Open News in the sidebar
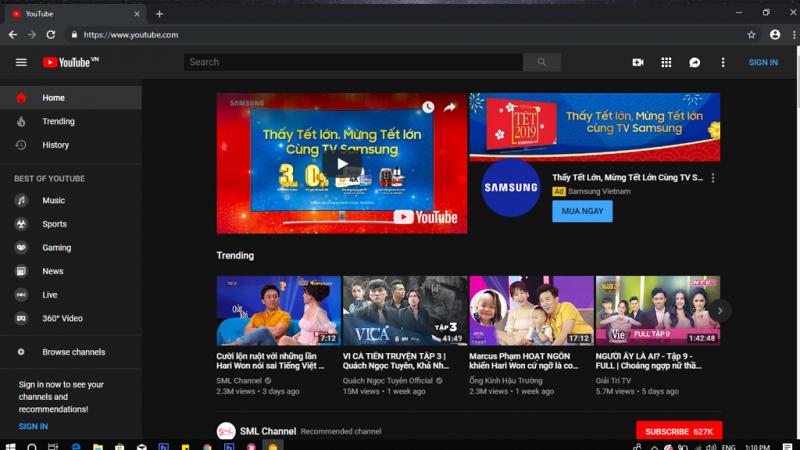 coord(71,271)
